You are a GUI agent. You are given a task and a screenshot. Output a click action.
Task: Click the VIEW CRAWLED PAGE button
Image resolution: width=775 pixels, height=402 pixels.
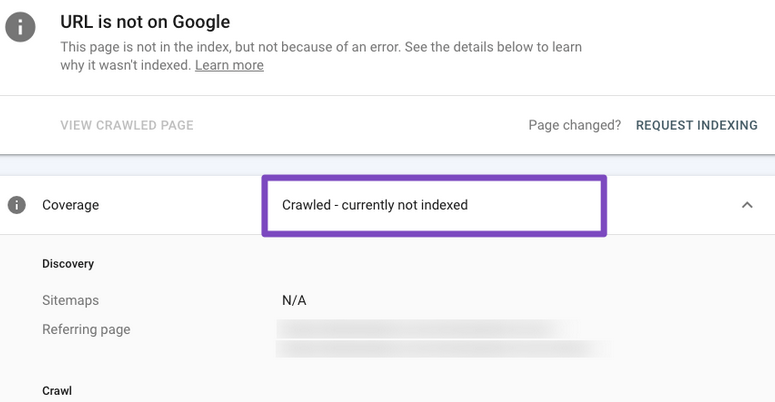127,125
